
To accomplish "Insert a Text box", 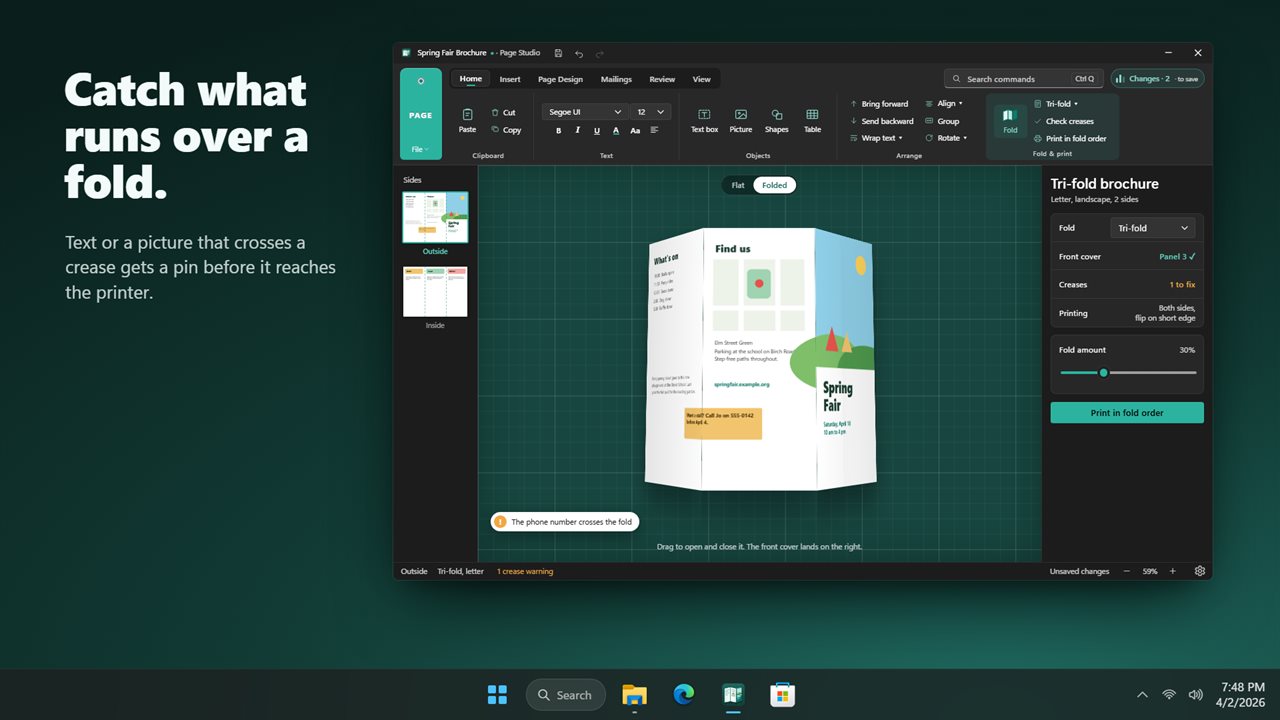I will [704, 120].
